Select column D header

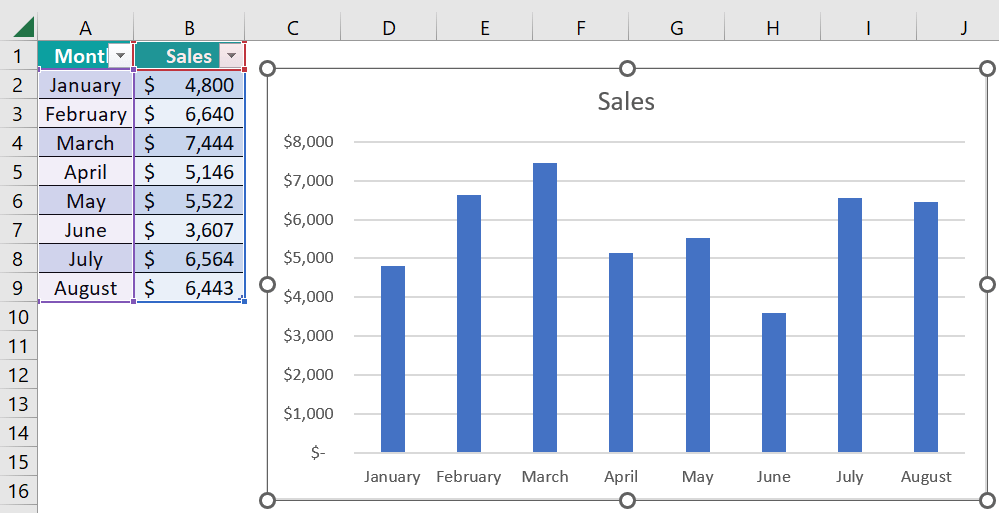[388, 27]
